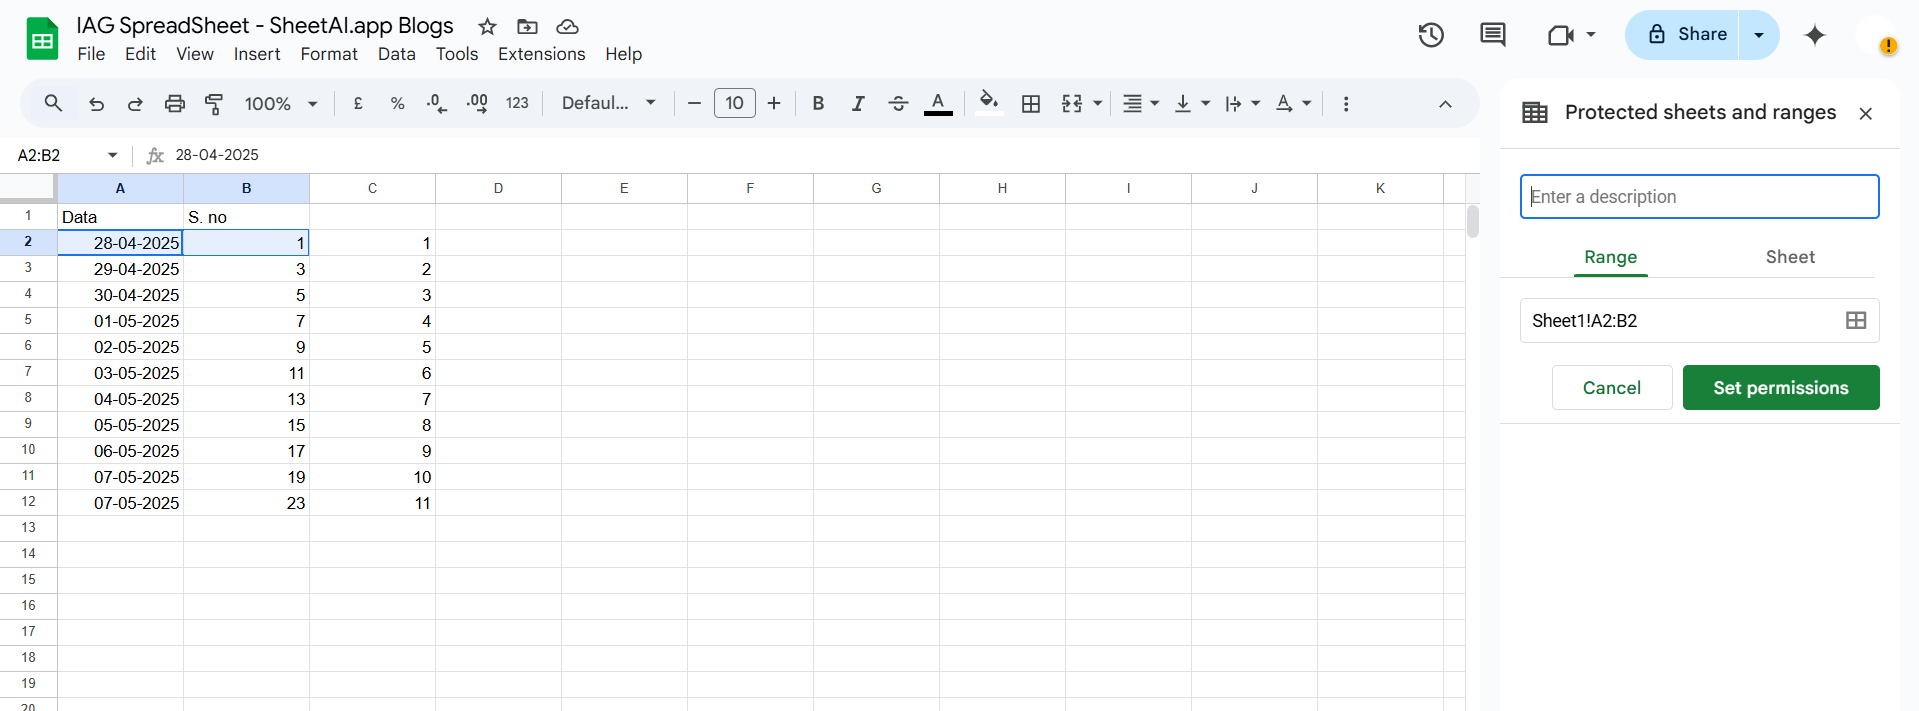Open the Gemini sparkle assistant

(x=1815, y=35)
